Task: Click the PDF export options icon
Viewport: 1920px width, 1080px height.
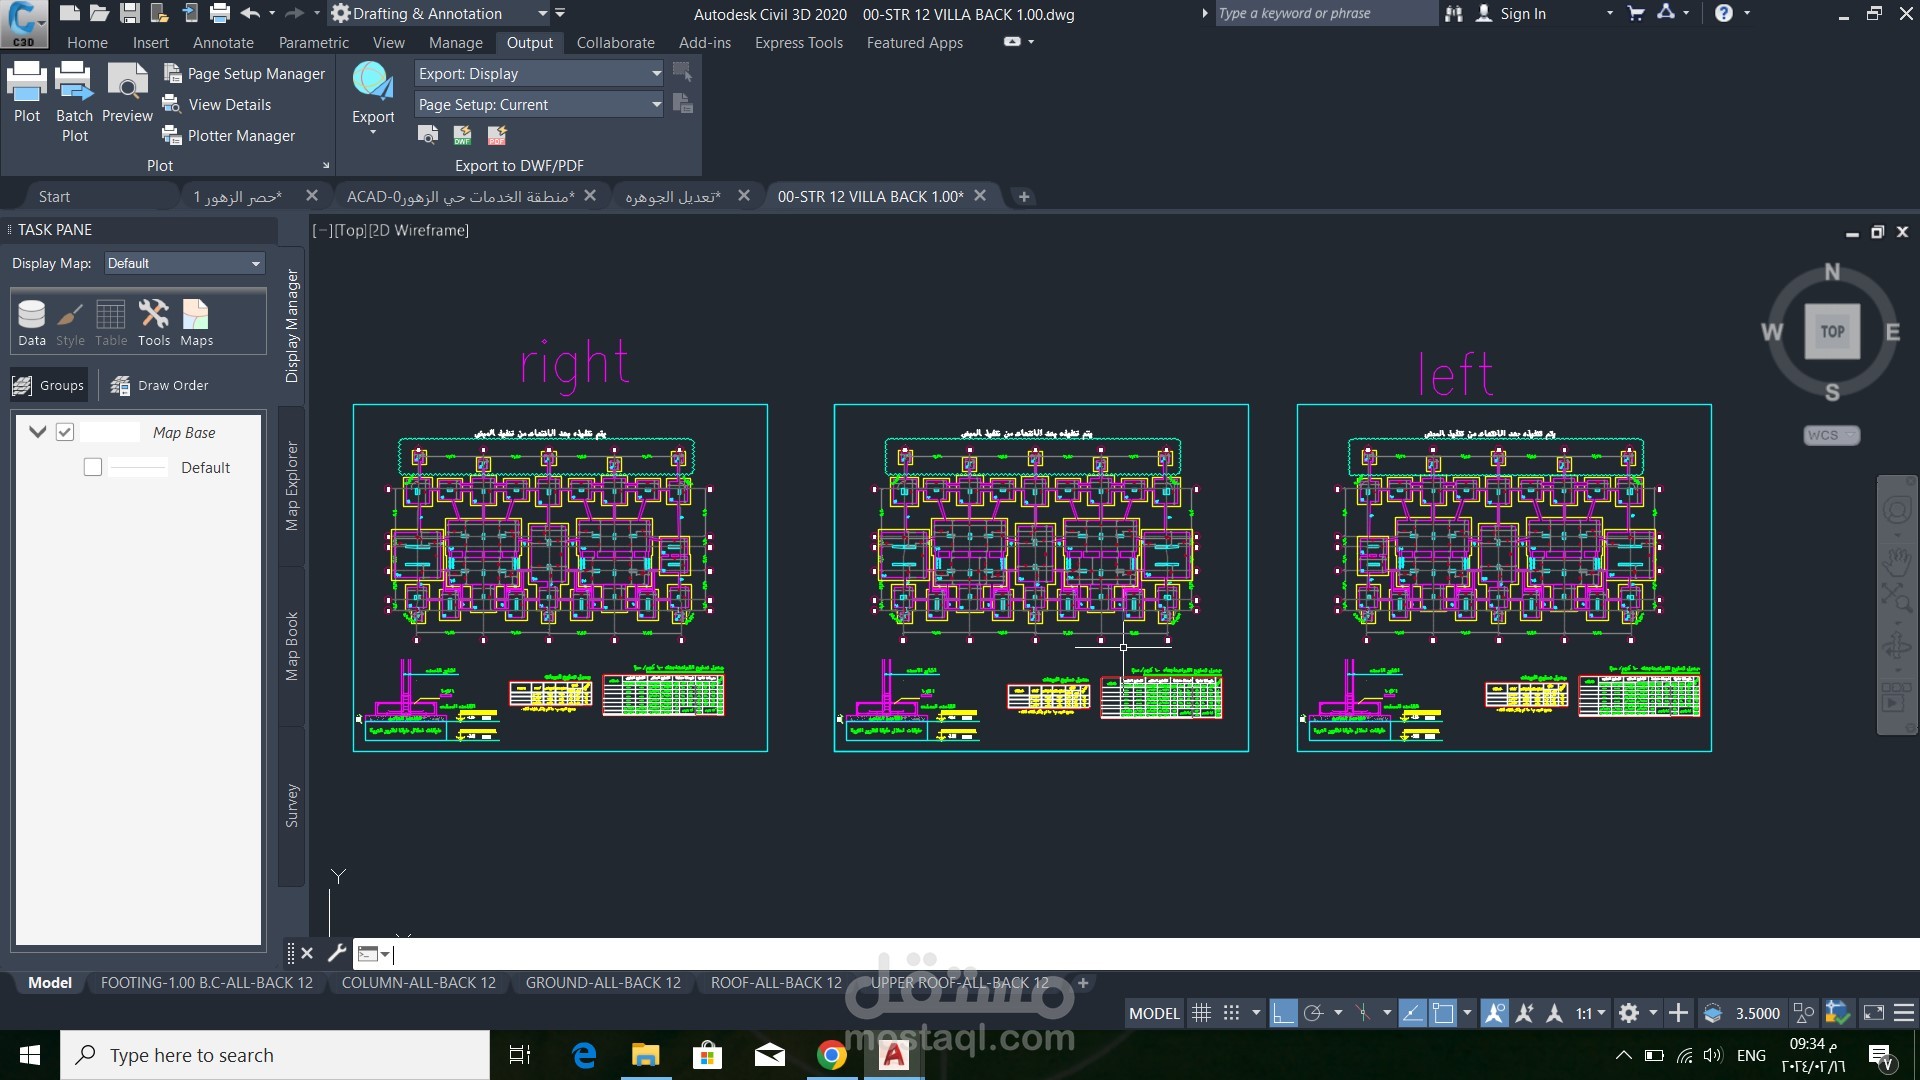Action: pos(497,135)
